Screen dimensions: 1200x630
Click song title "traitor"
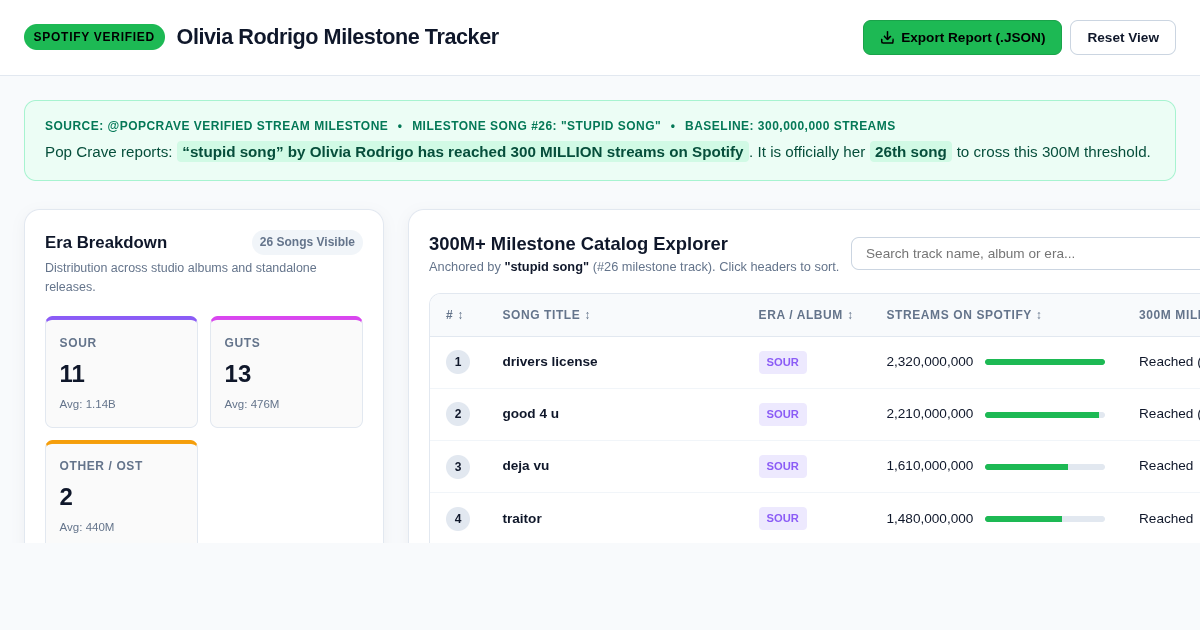coord(522,518)
